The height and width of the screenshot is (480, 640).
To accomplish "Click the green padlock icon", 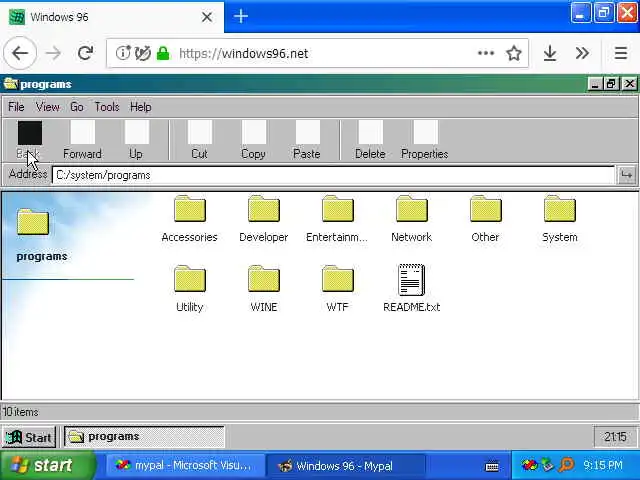I will [163, 53].
